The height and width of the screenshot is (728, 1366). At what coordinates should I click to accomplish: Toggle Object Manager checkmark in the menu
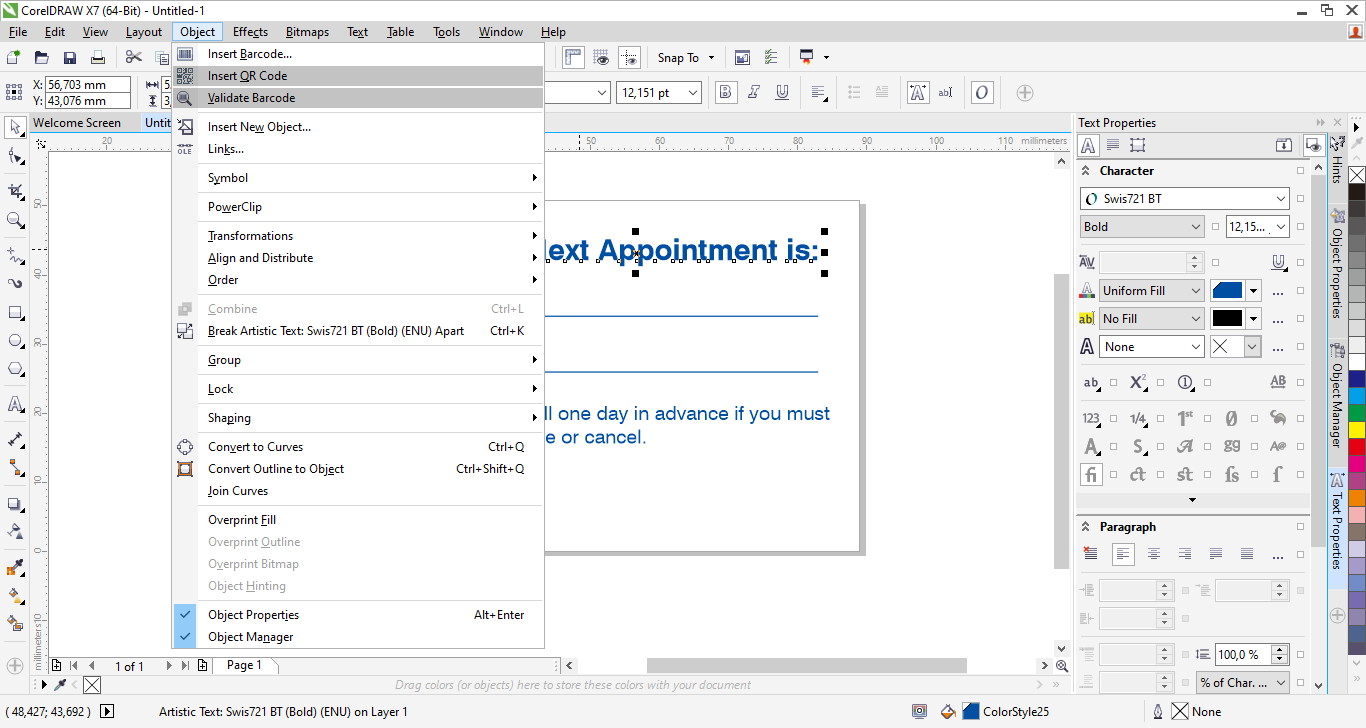(x=185, y=637)
